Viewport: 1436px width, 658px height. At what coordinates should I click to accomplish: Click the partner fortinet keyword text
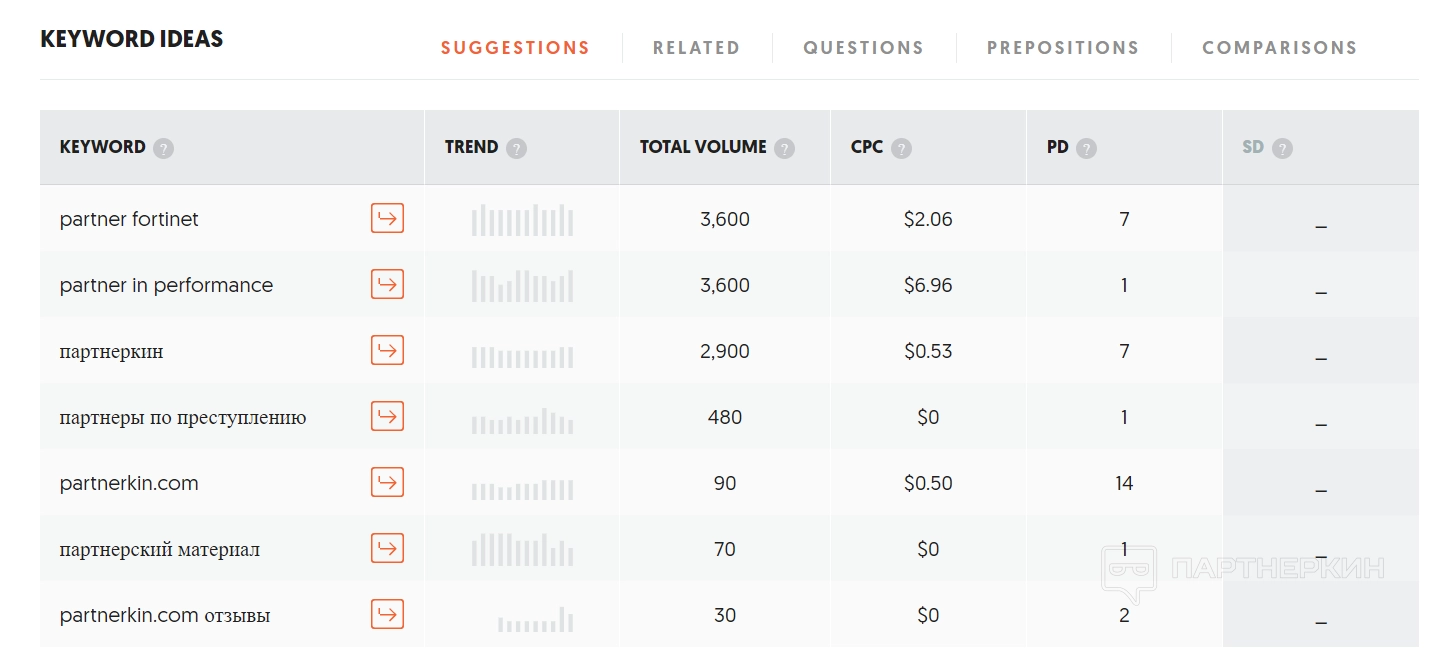point(129,219)
